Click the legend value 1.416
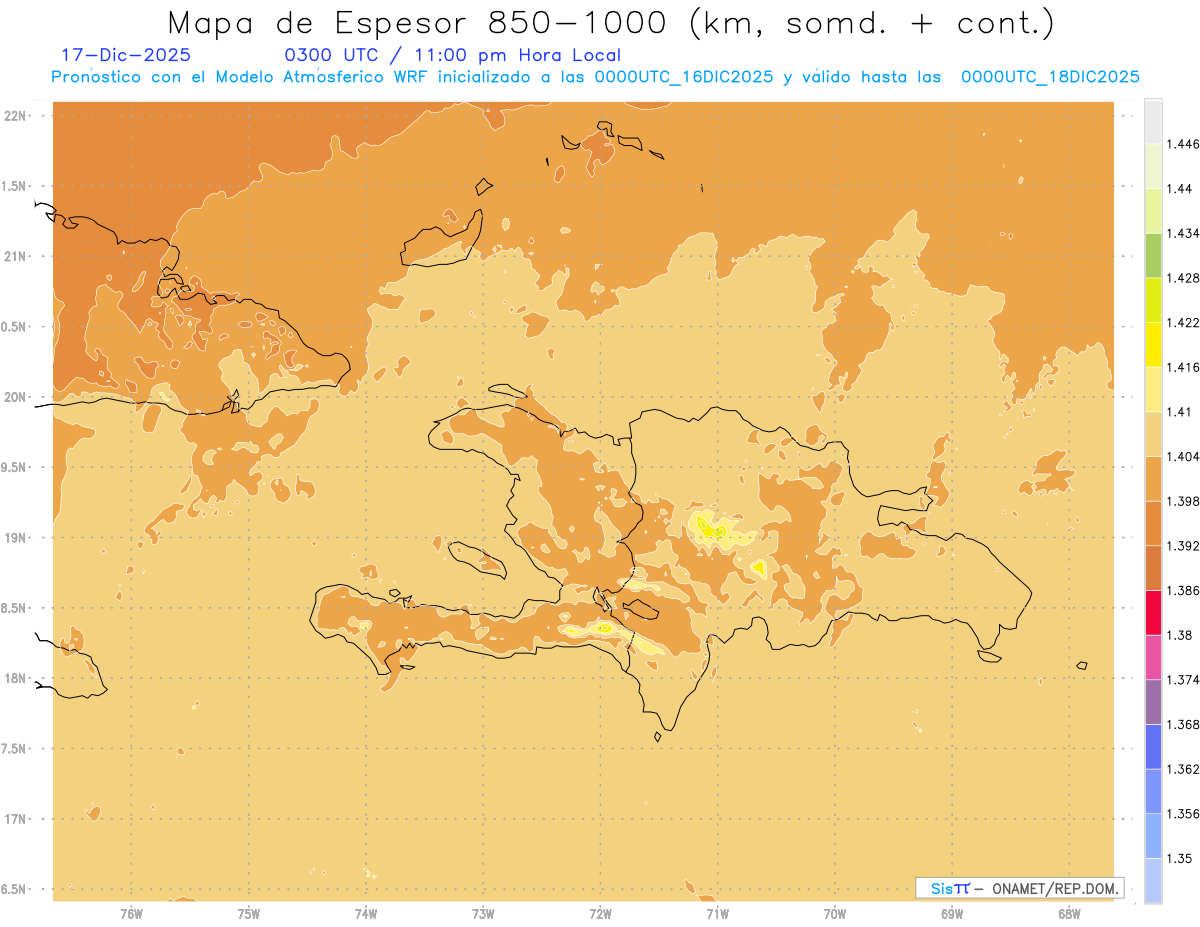The image size is (1200, 927). (1182, 367)
